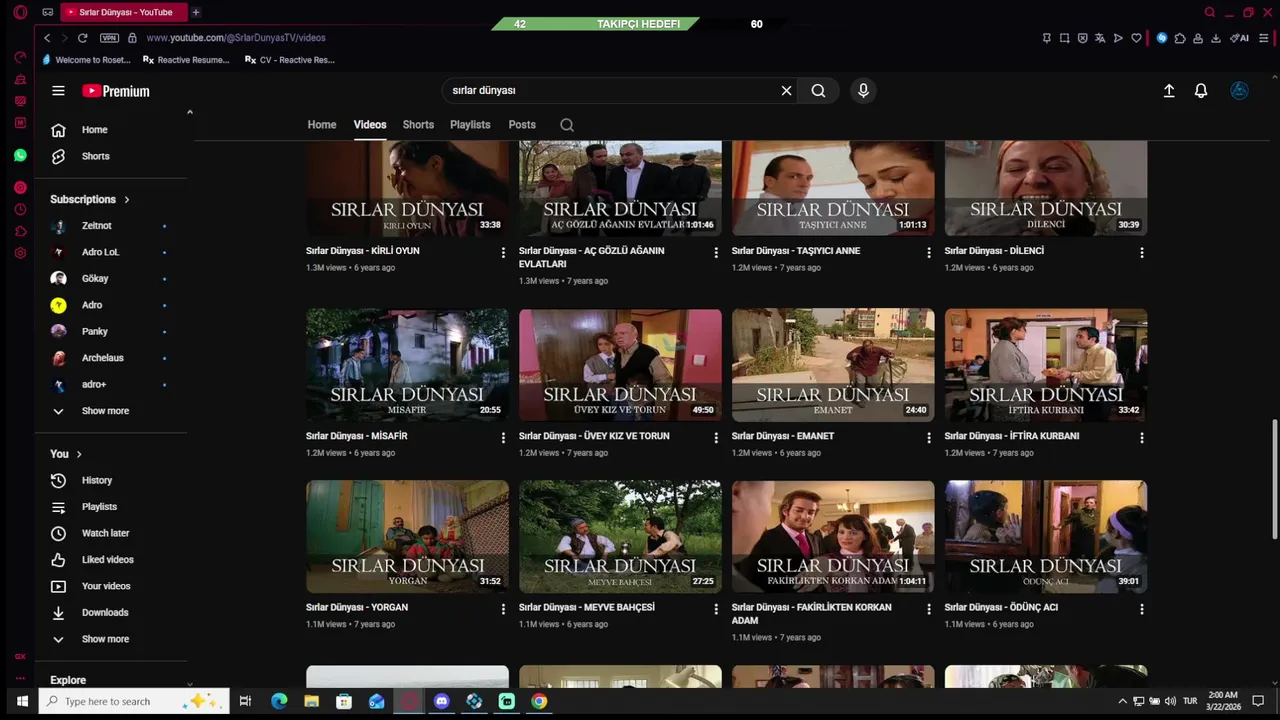1280x720 pixels.
Task: Start voice search with microphone icon
Action: (x=863, y=91)
